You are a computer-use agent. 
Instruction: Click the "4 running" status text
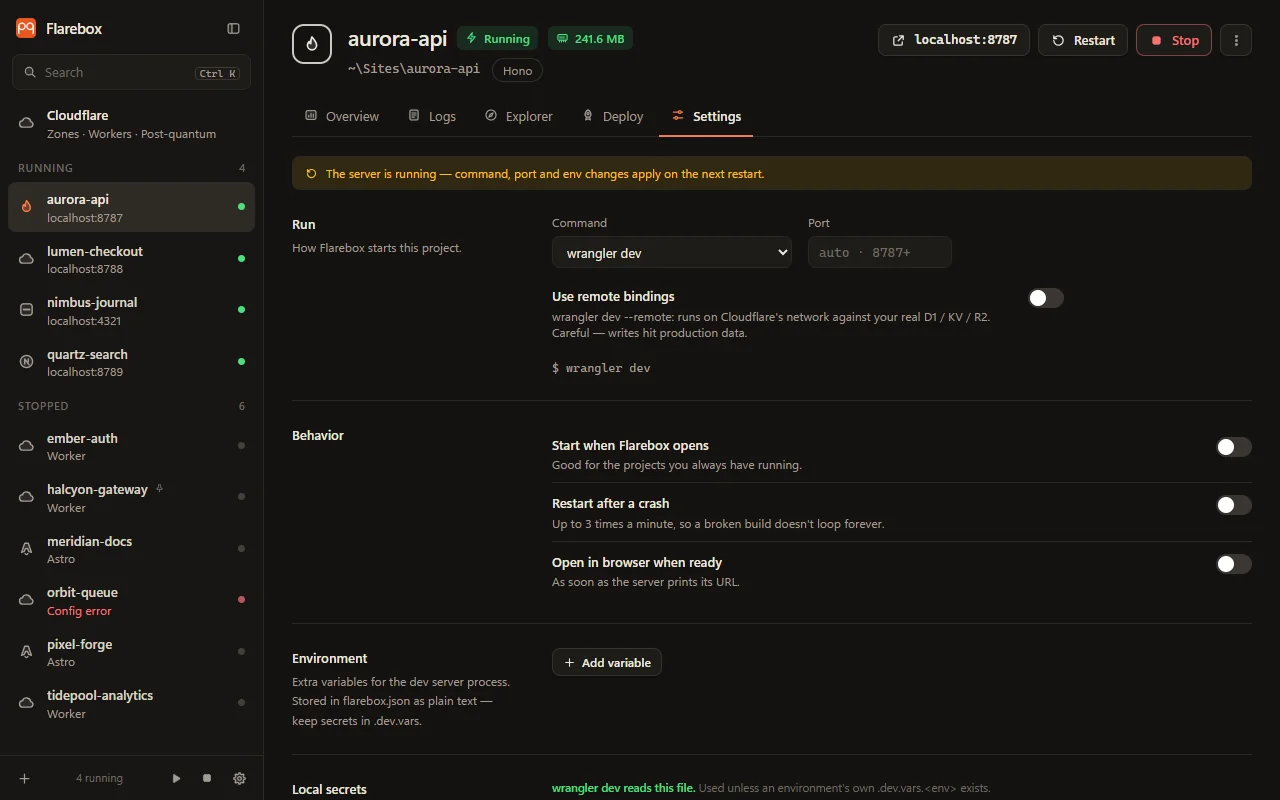coord(99,778)
